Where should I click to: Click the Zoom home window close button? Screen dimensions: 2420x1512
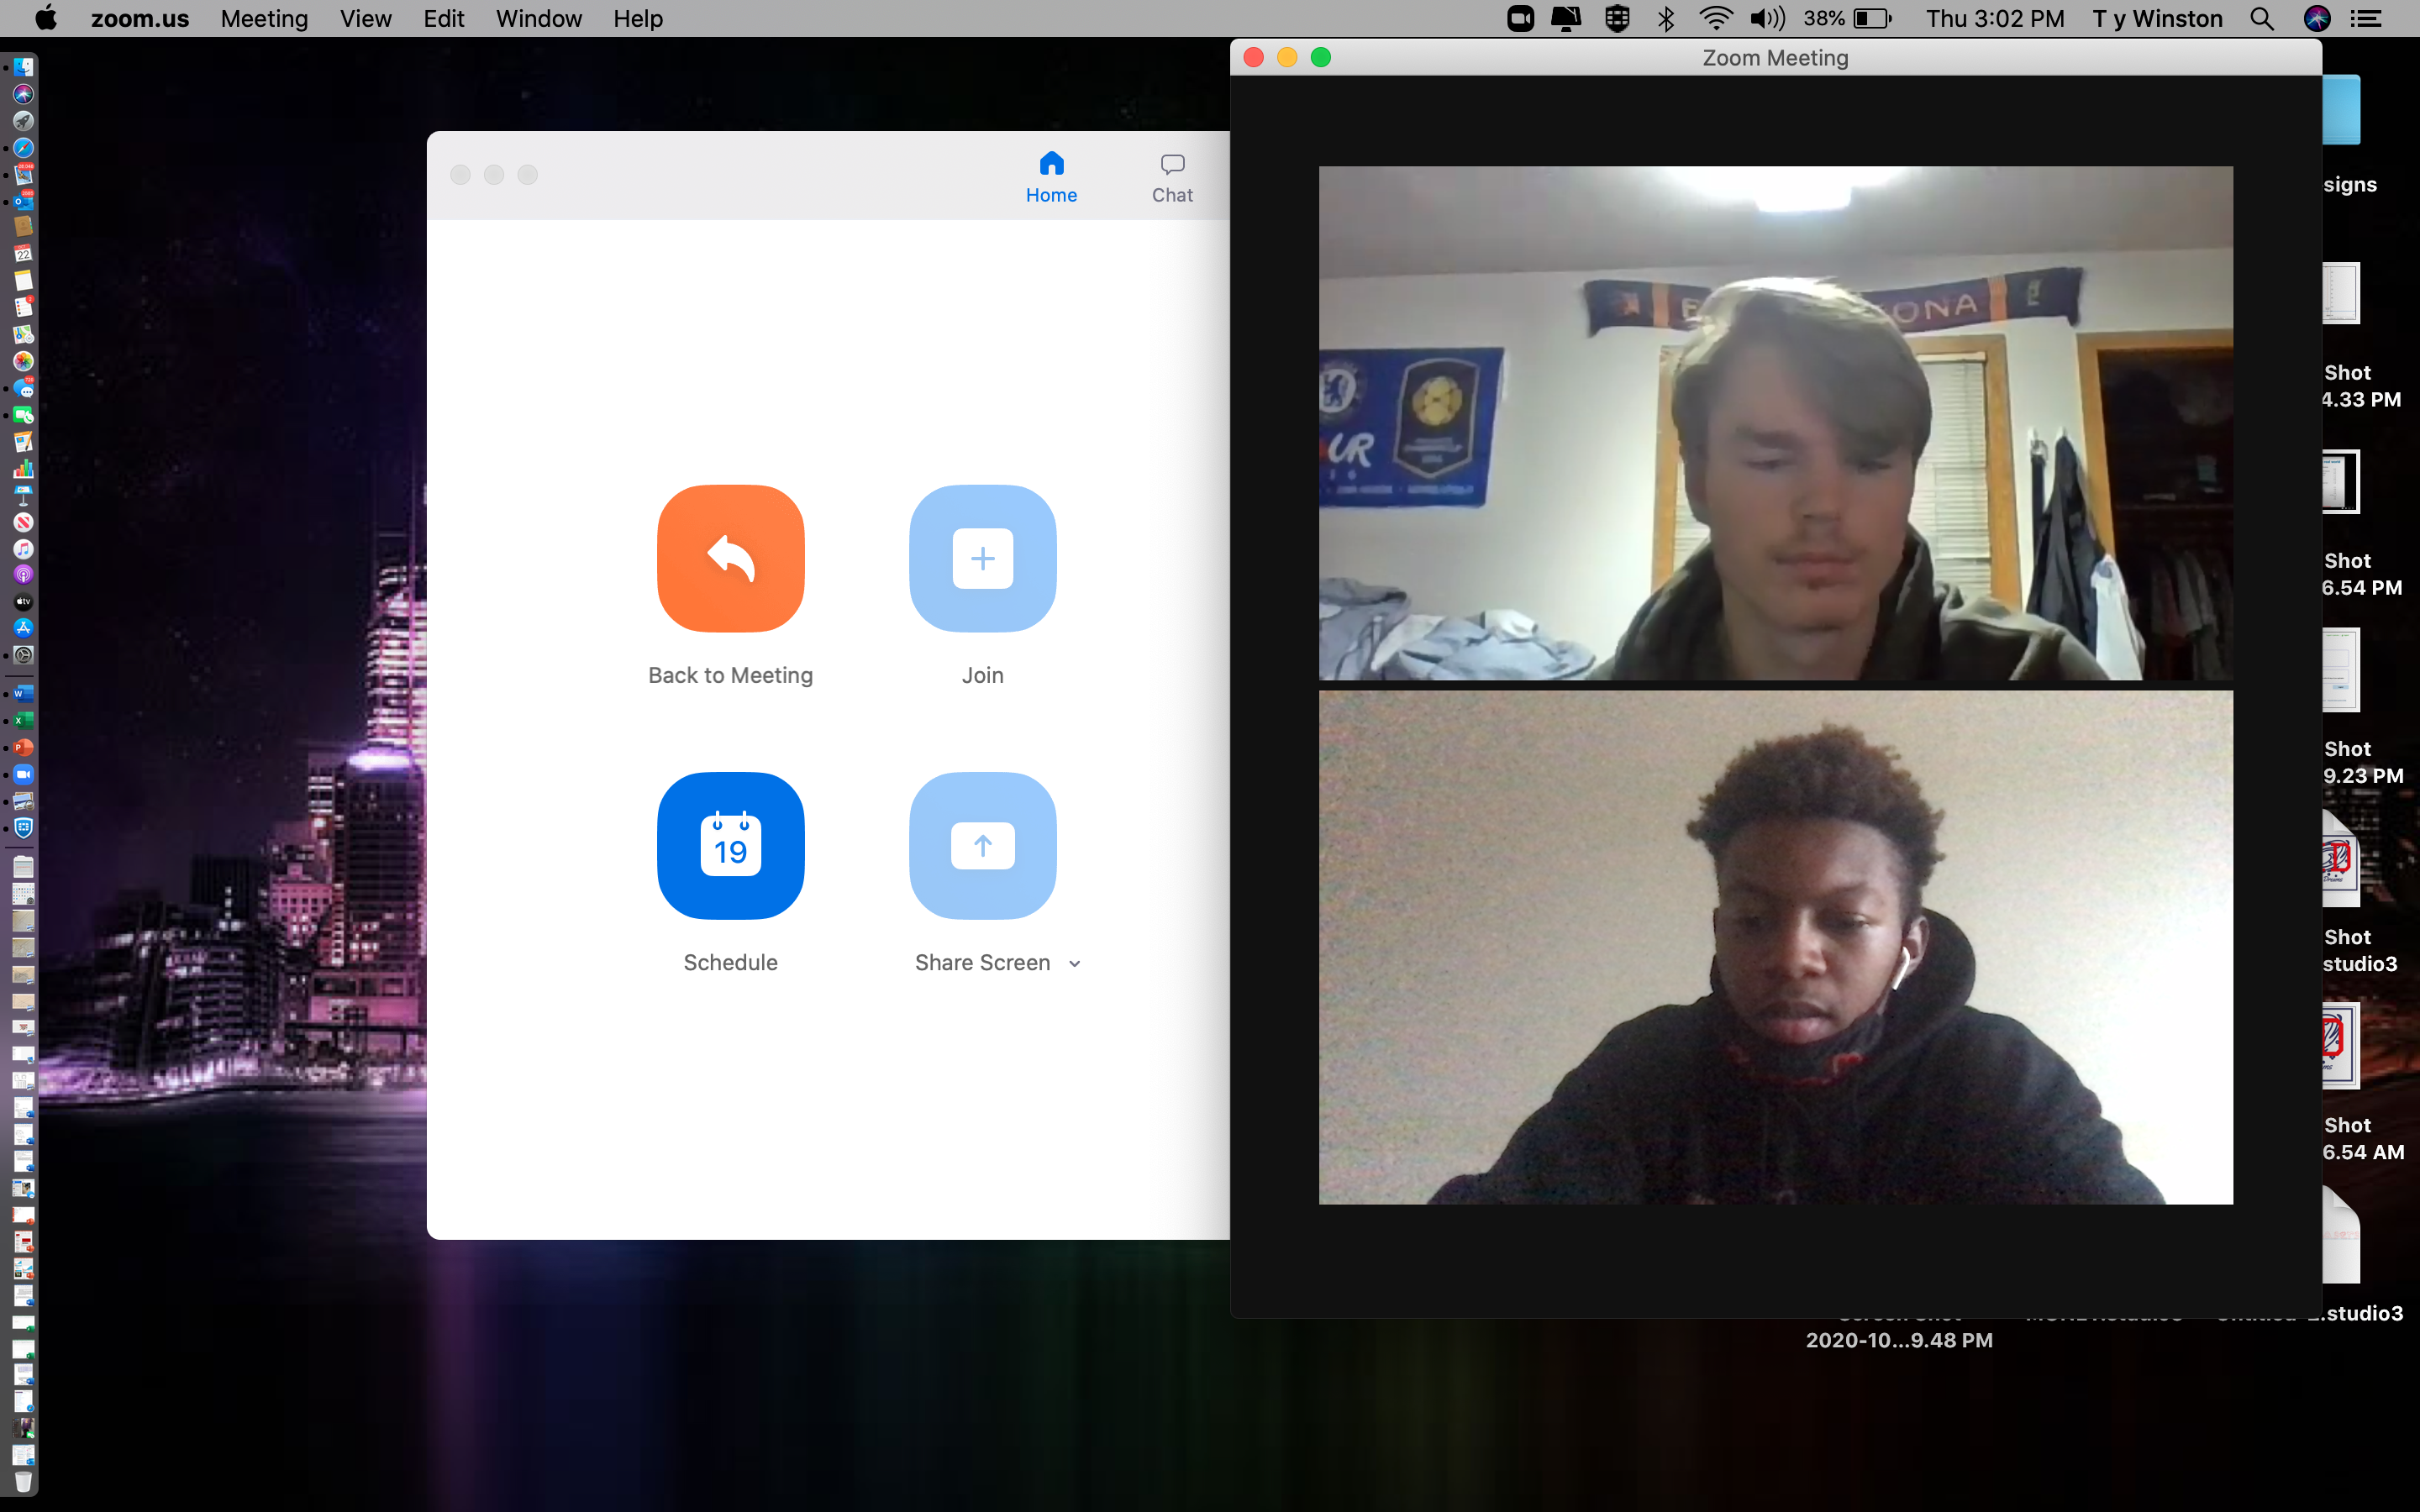tap(460, 174)
